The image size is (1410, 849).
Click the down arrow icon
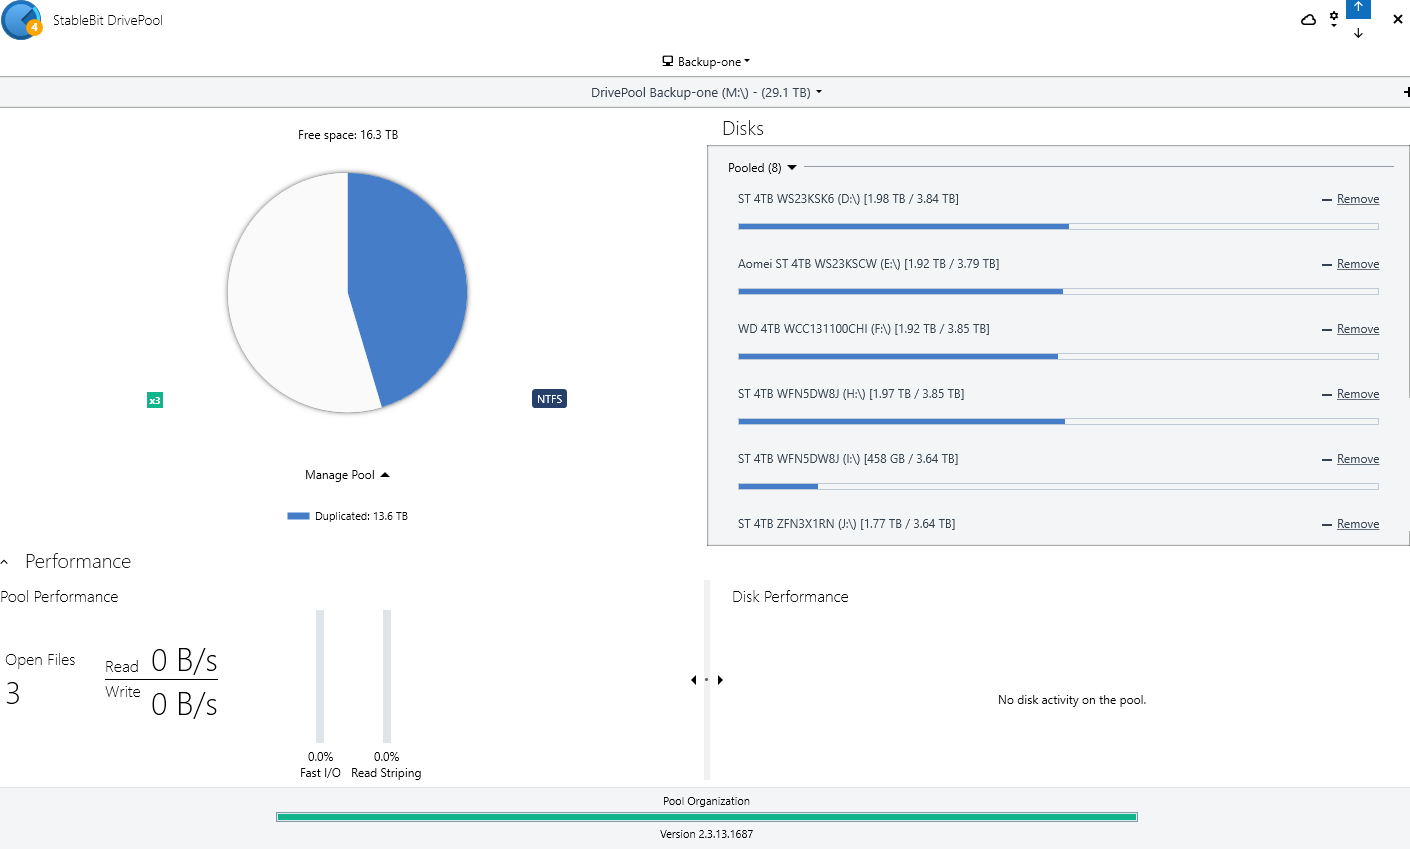[1358, 33]
